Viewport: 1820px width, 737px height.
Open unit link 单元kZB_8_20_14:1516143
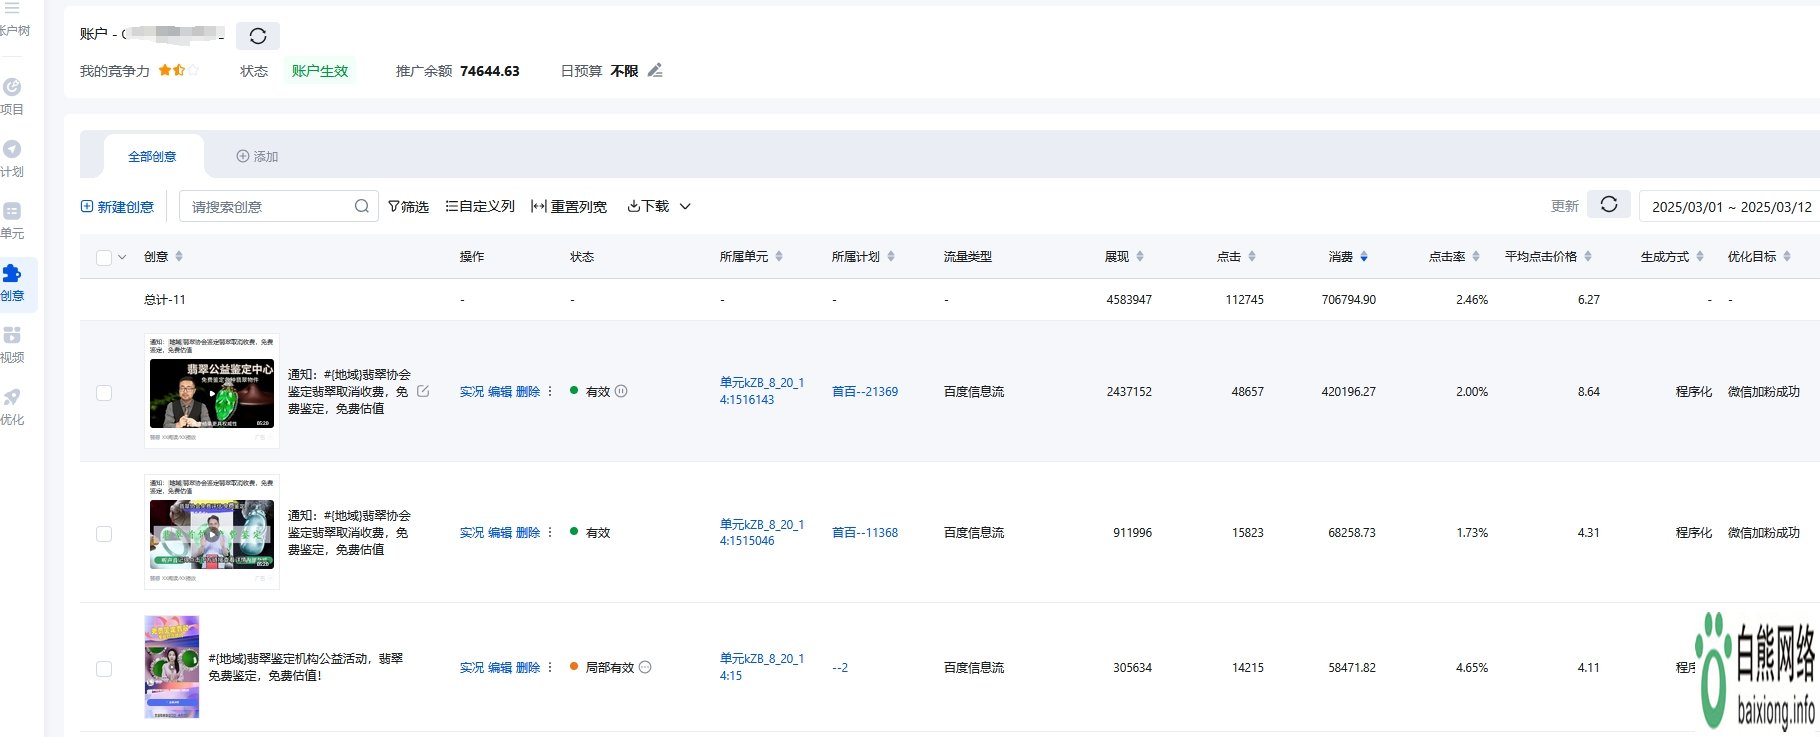tap(762, 391)
